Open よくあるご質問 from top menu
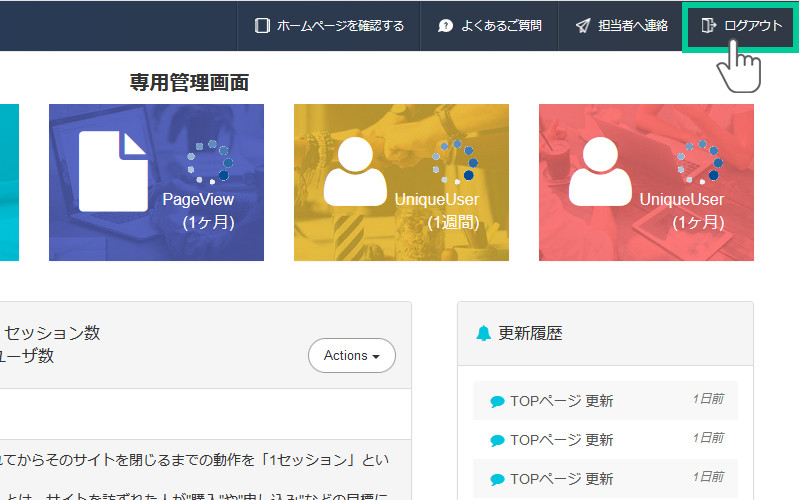The image size is (800, 500). [501, 25]
